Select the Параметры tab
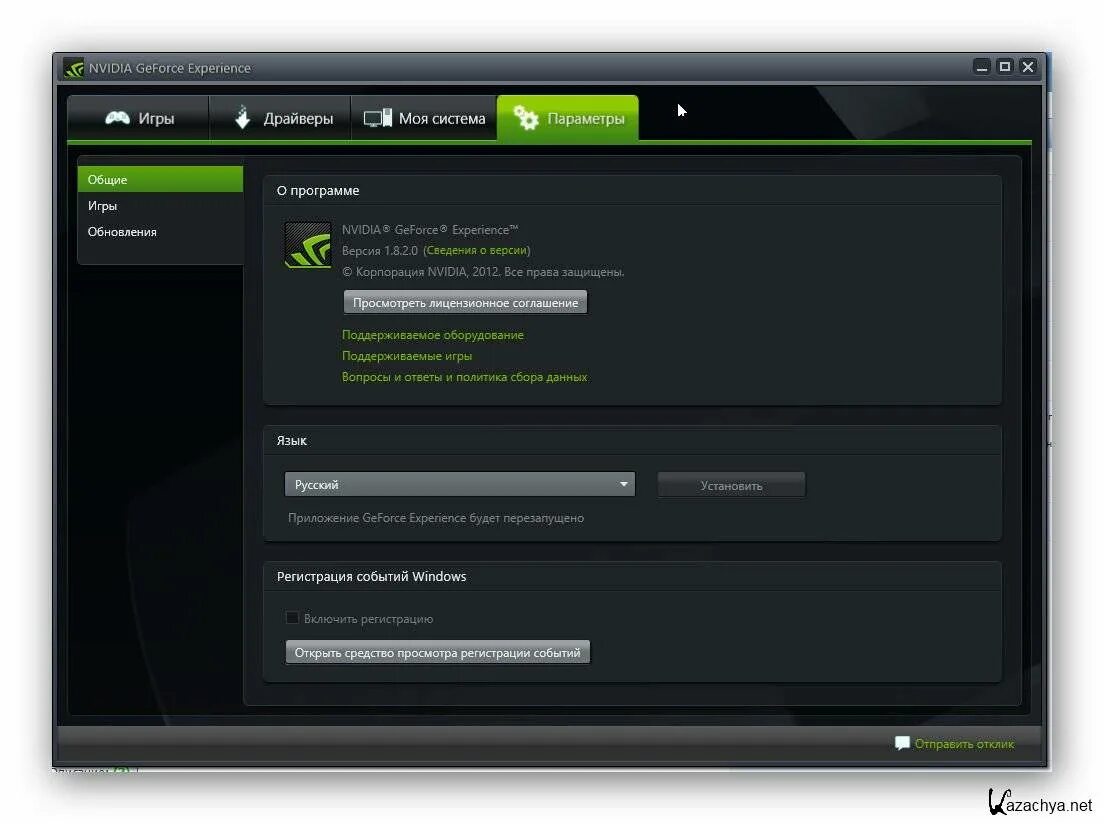The width and height of the screenshot is (1104, 824). 567,118
